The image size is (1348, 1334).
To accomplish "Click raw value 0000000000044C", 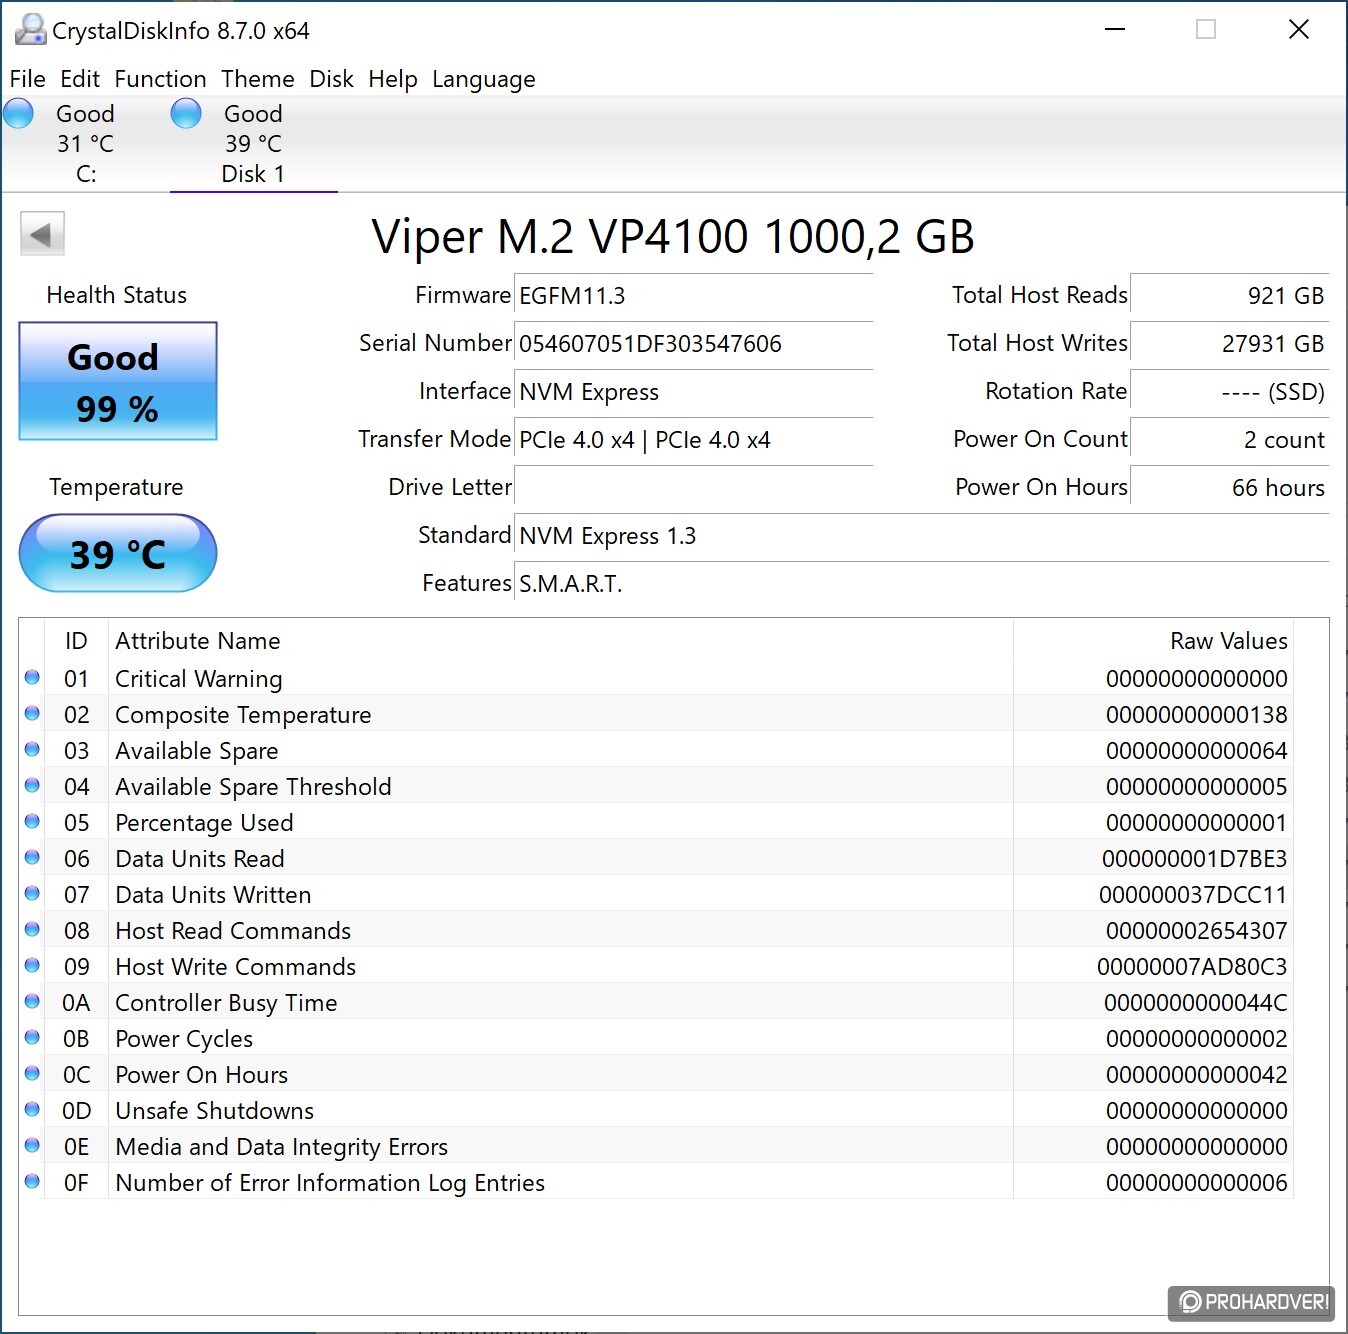I will click(1195, 1003).
